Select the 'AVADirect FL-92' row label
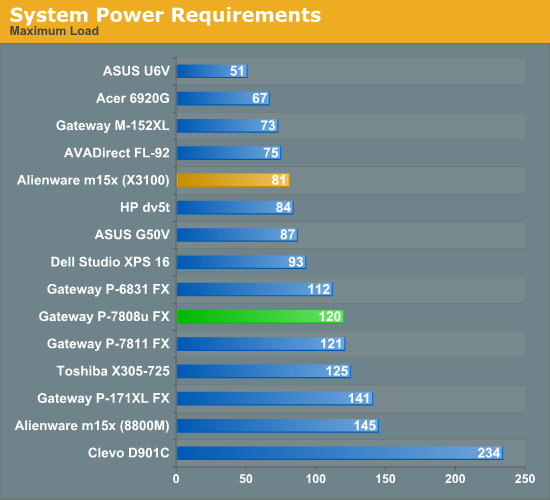The height and width of the screenshot is (500, 550). tap(117, 153)
